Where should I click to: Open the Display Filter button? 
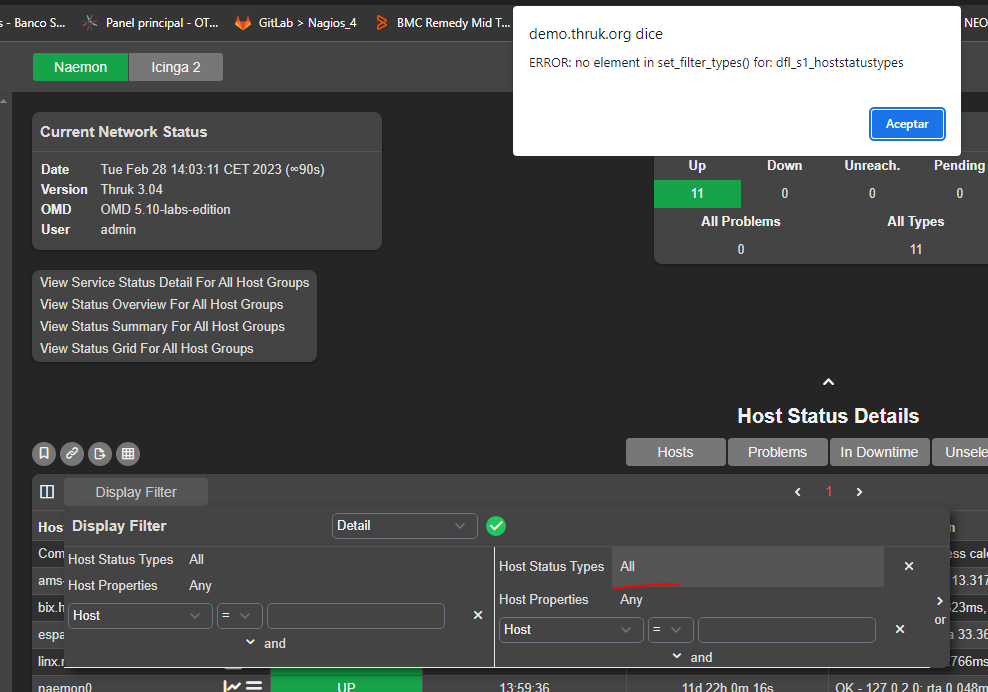(136, 492)
